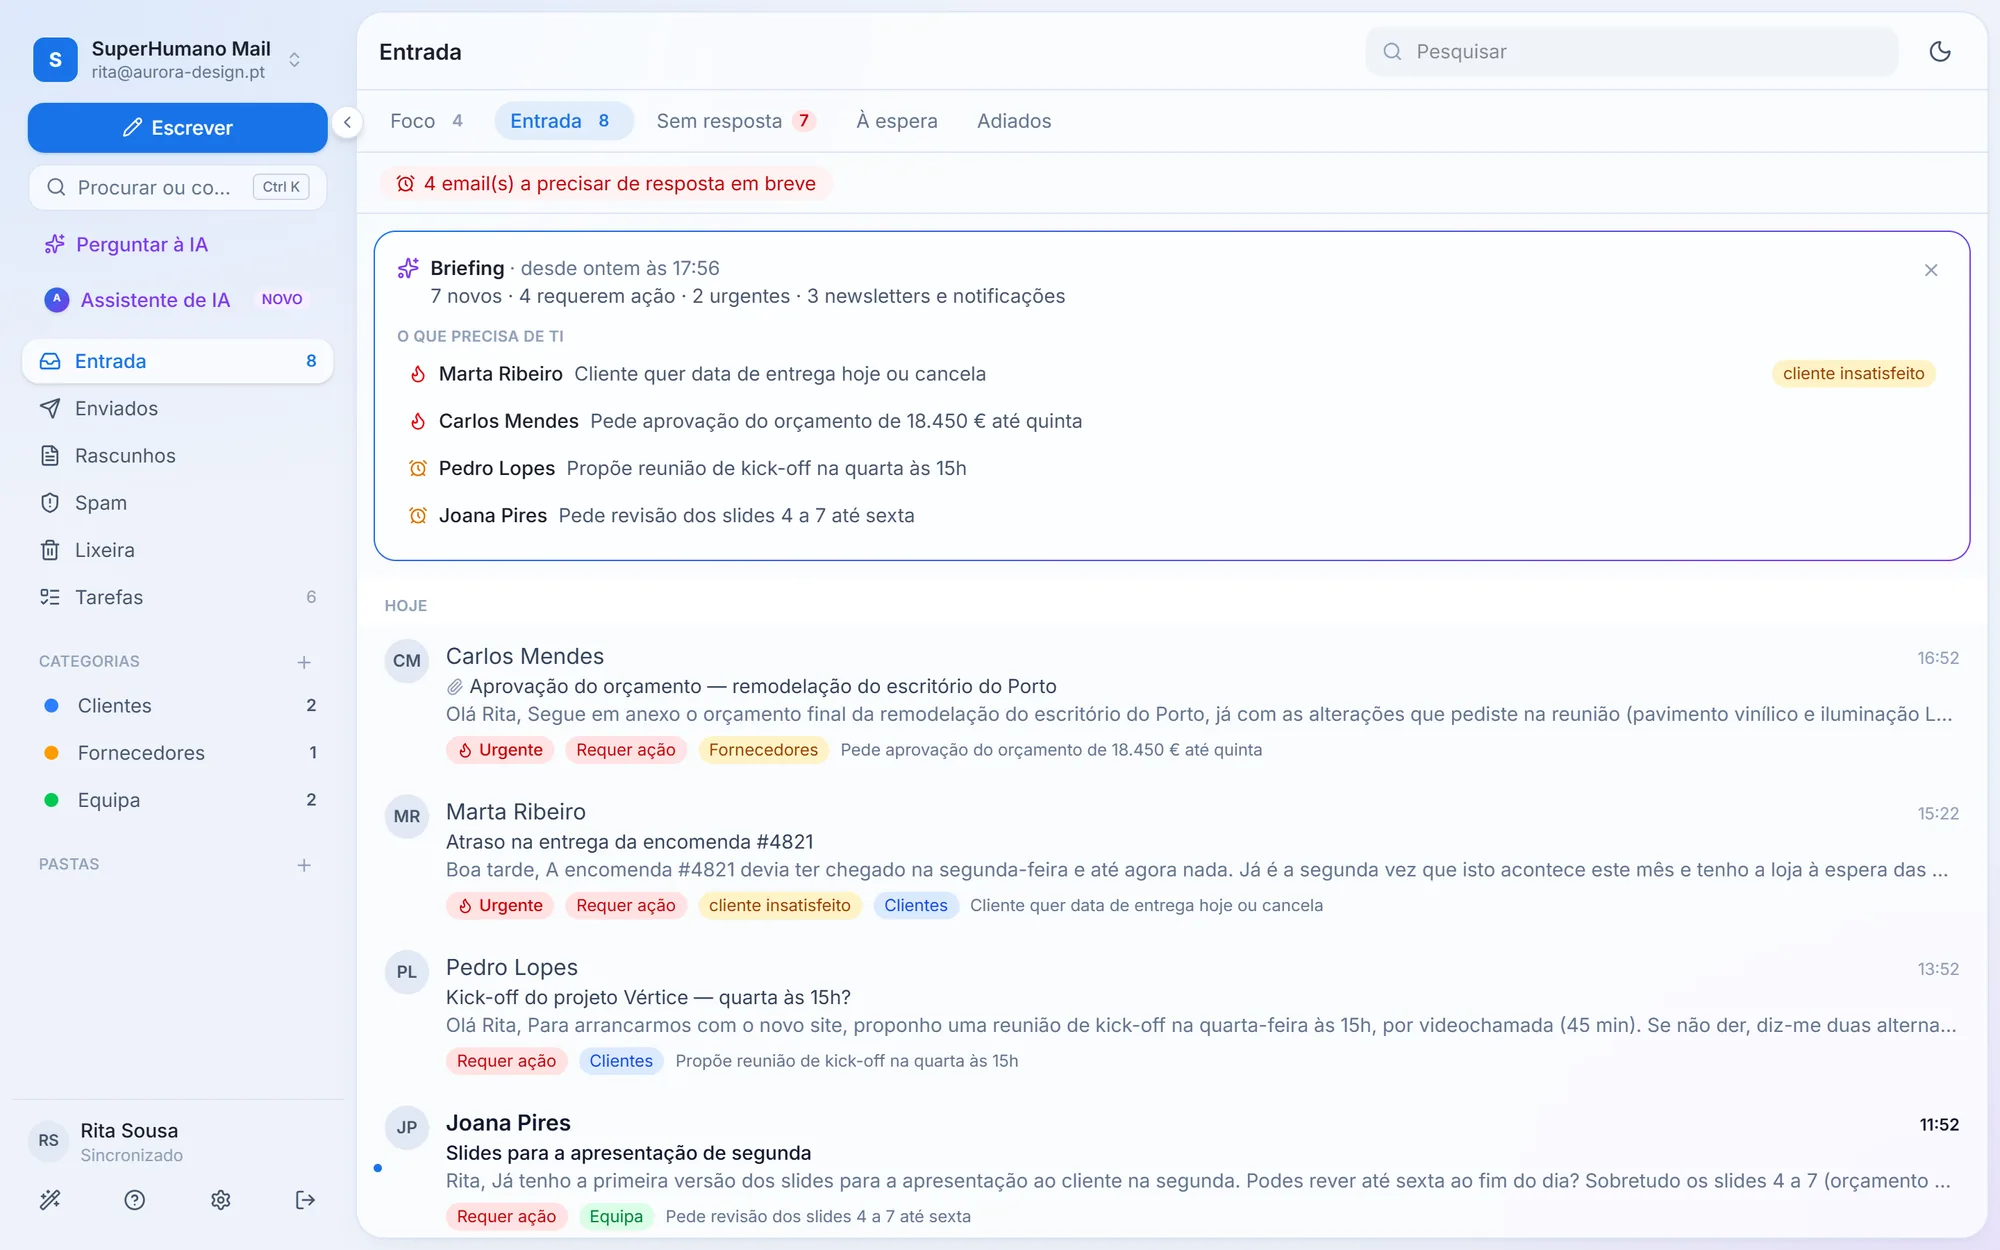
Task: Open settings gear icon
Action: [221, 1200]
